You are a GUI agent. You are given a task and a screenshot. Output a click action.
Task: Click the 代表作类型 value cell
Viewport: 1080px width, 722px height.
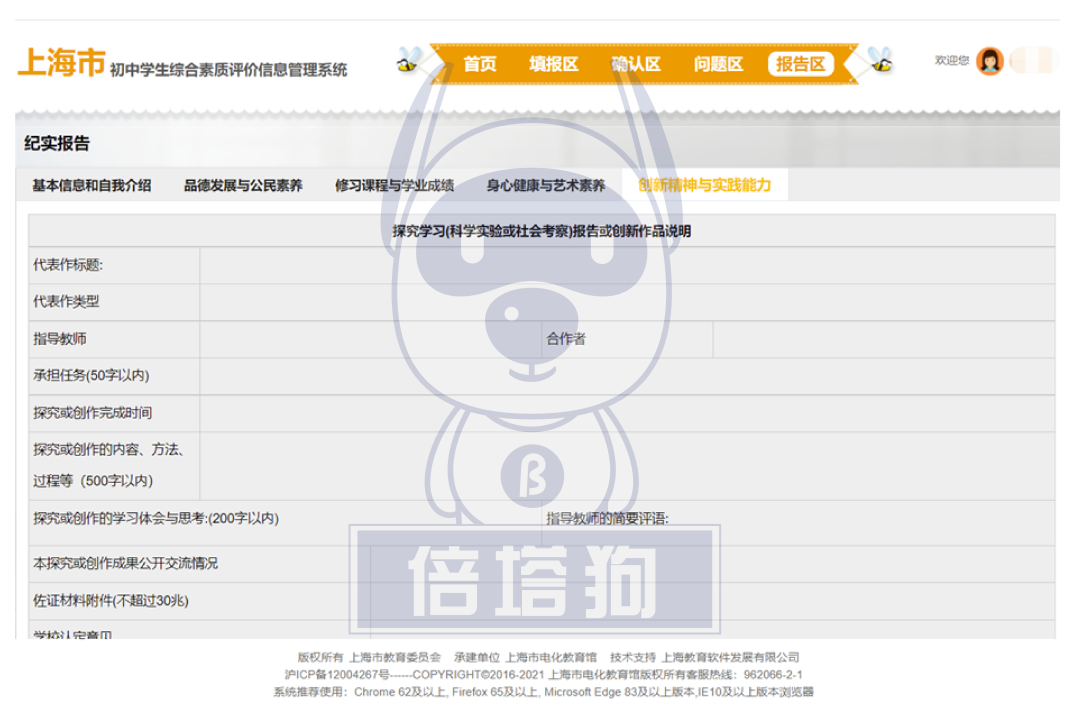pos(626,302)
